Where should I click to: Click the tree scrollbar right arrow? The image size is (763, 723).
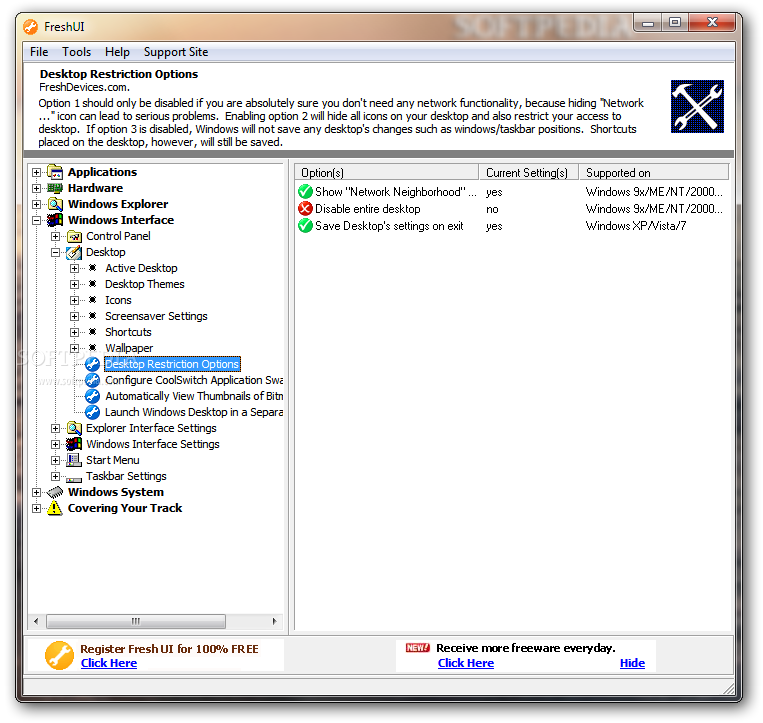(x=274, y=621)
